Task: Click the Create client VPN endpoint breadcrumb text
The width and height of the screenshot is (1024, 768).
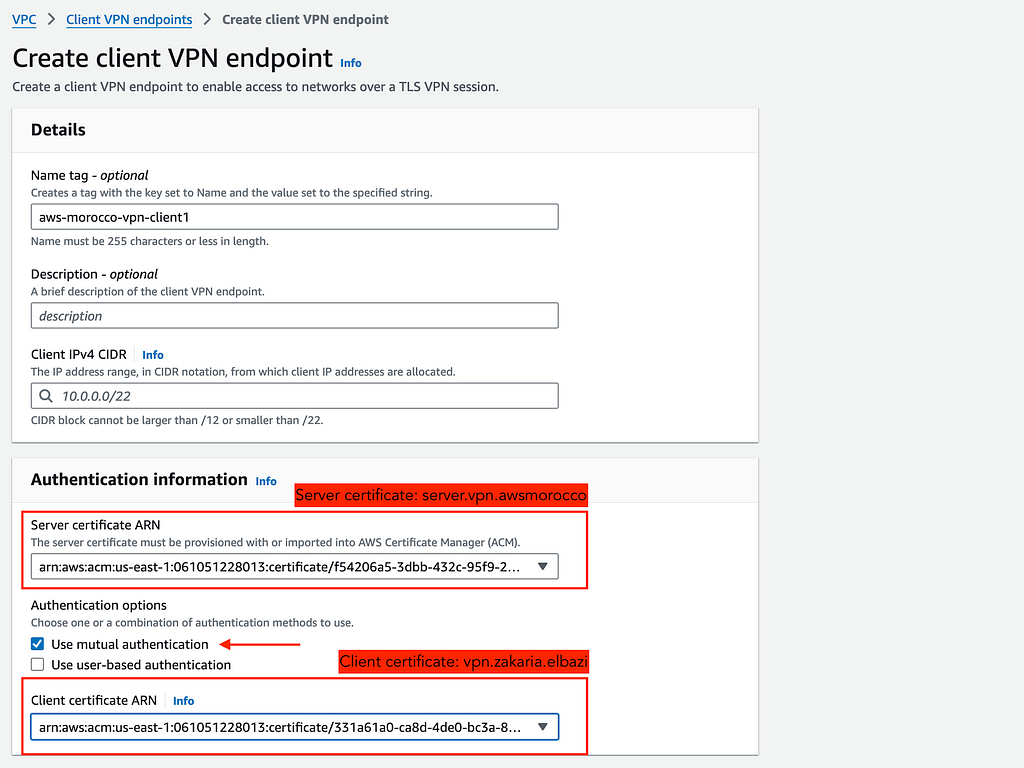Action: [x=305, y=20]
